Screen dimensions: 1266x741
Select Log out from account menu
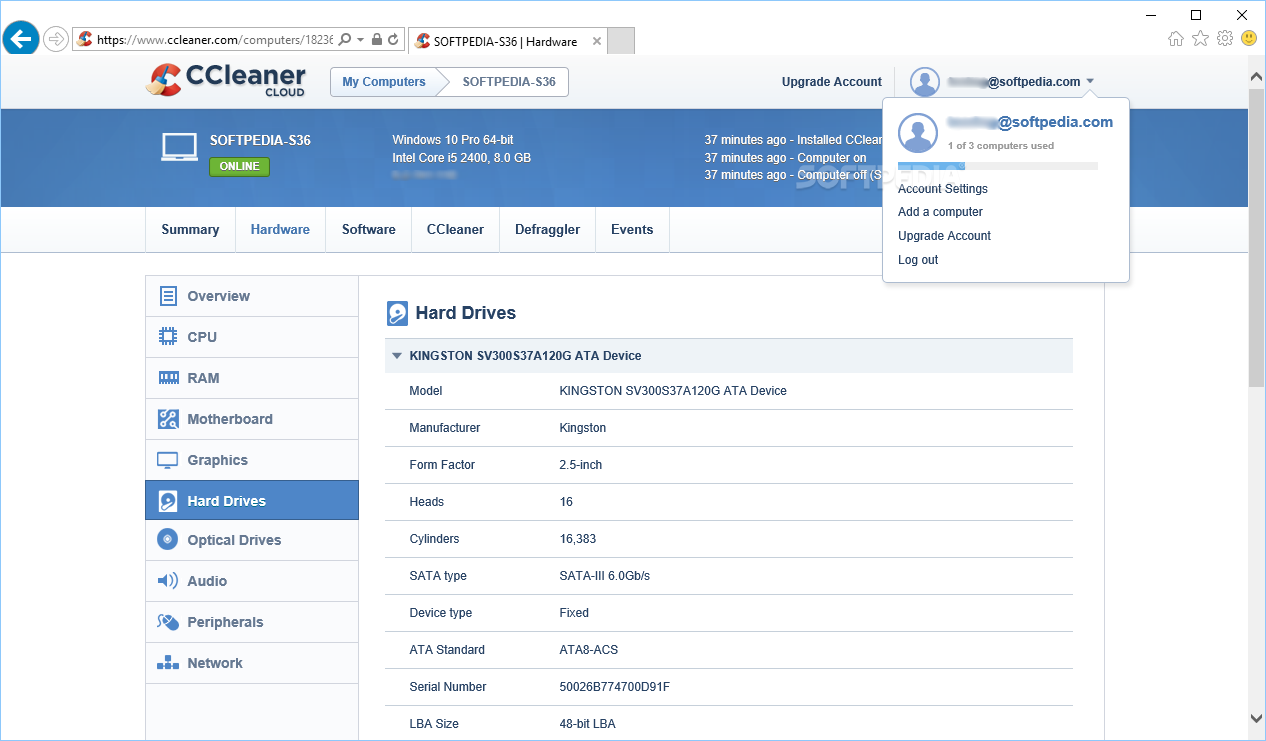tap(918, 260)
